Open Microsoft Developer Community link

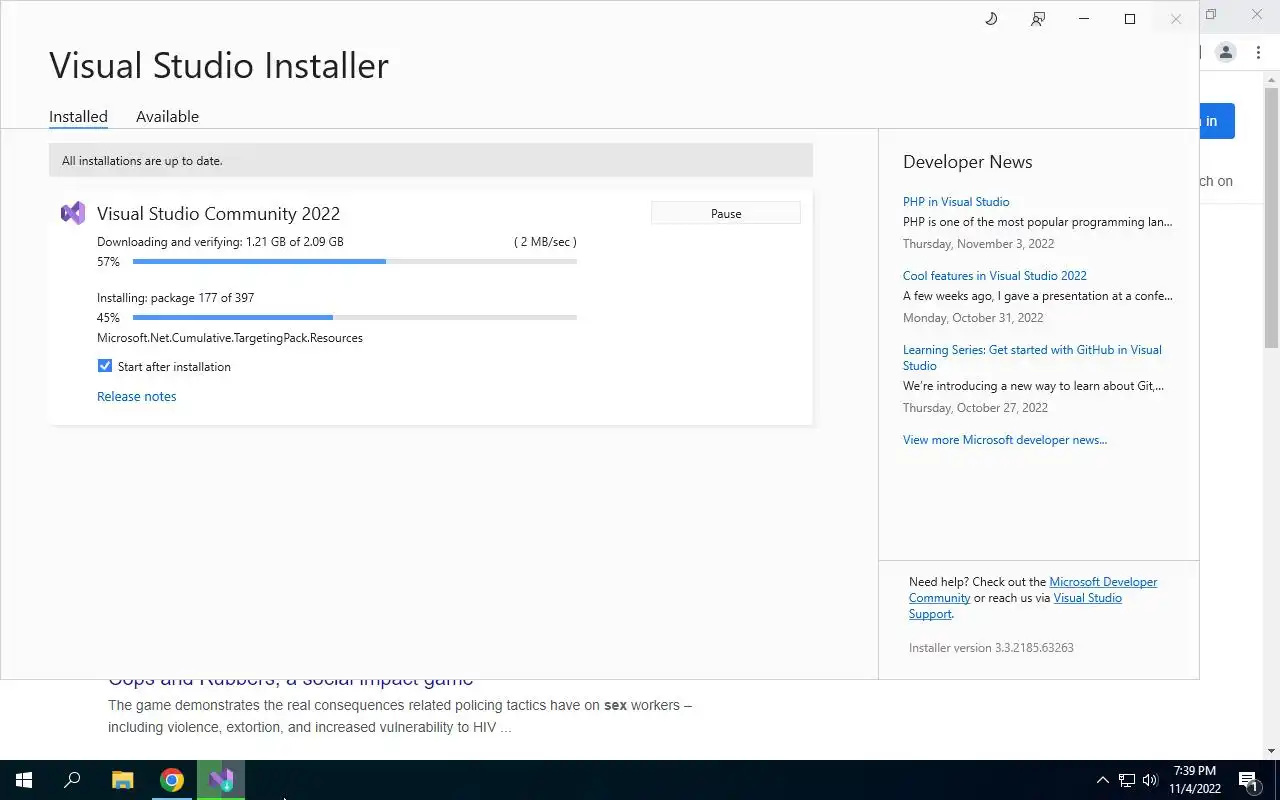click(1033, 589)
